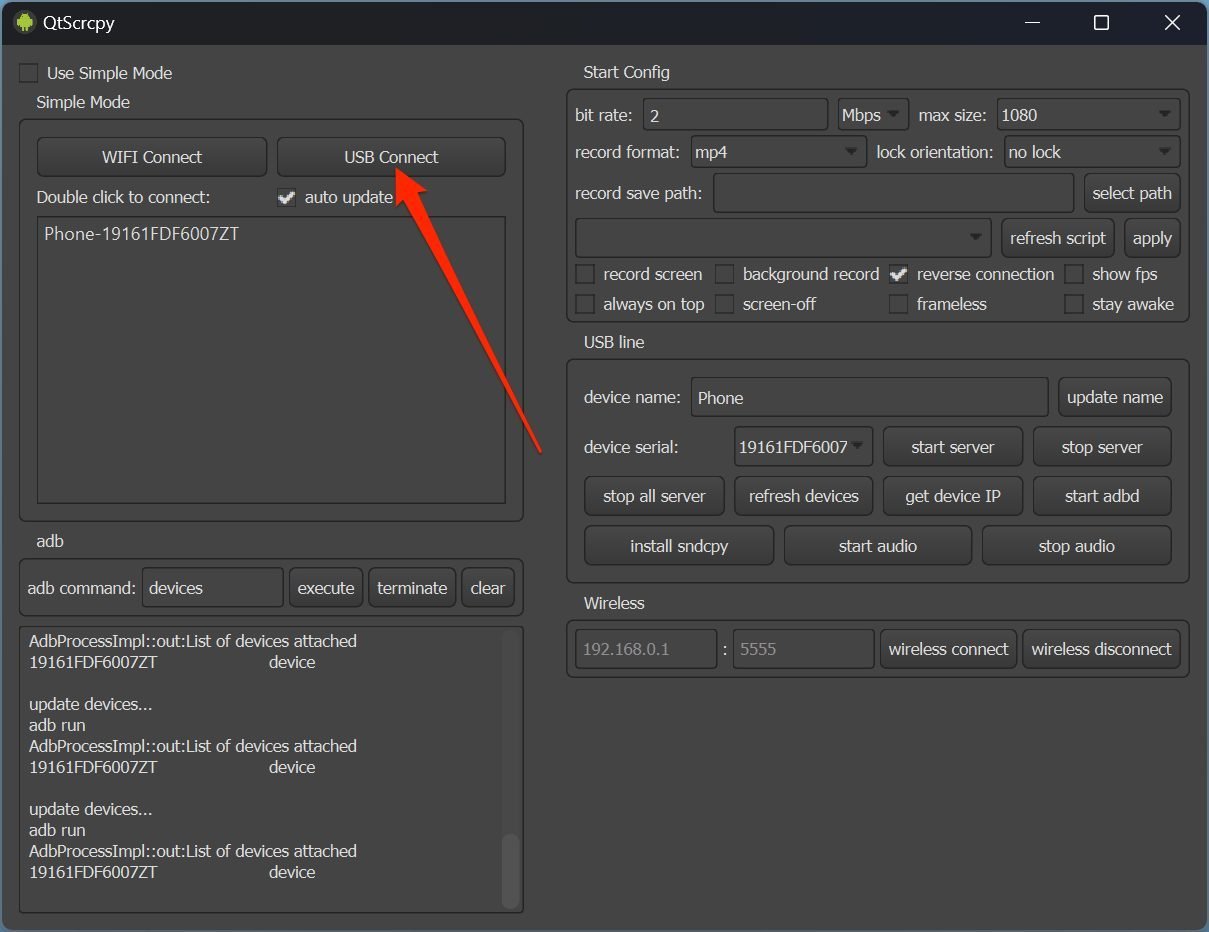Open the Mbps bit rate unit dropdown
This screenshot has width=1209, height=932.
[873, 115]
